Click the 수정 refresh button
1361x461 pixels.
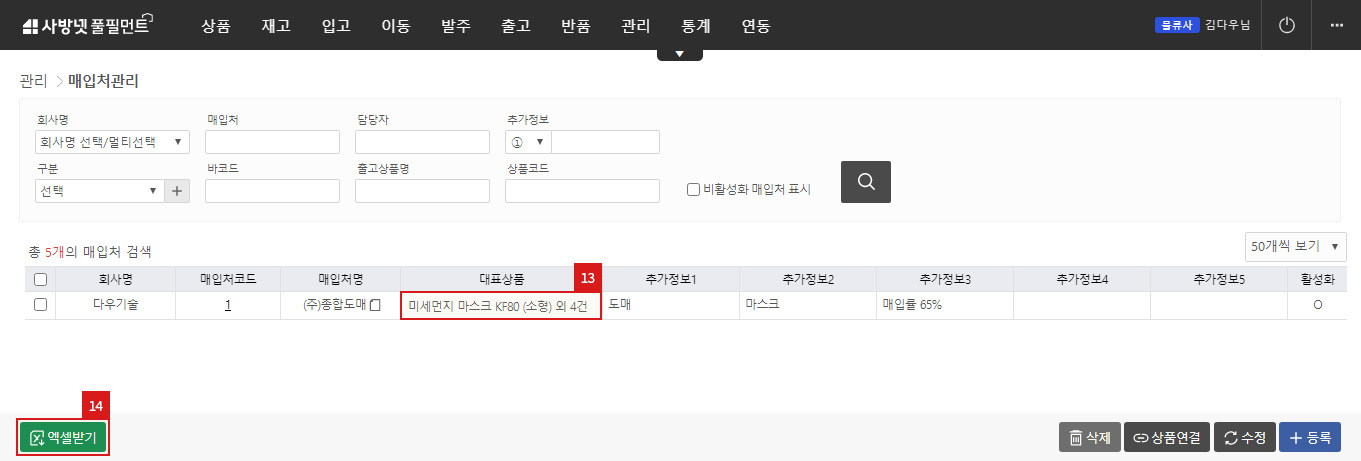[1244, 438]
